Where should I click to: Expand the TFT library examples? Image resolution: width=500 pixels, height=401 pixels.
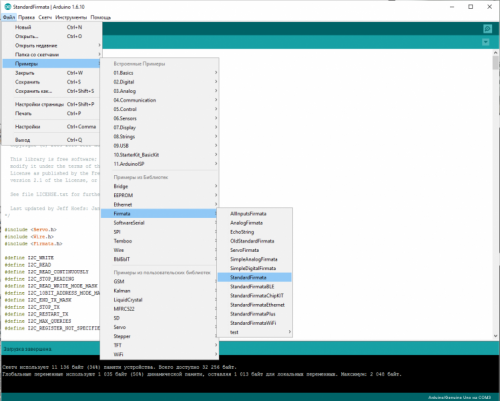[160, 345]
